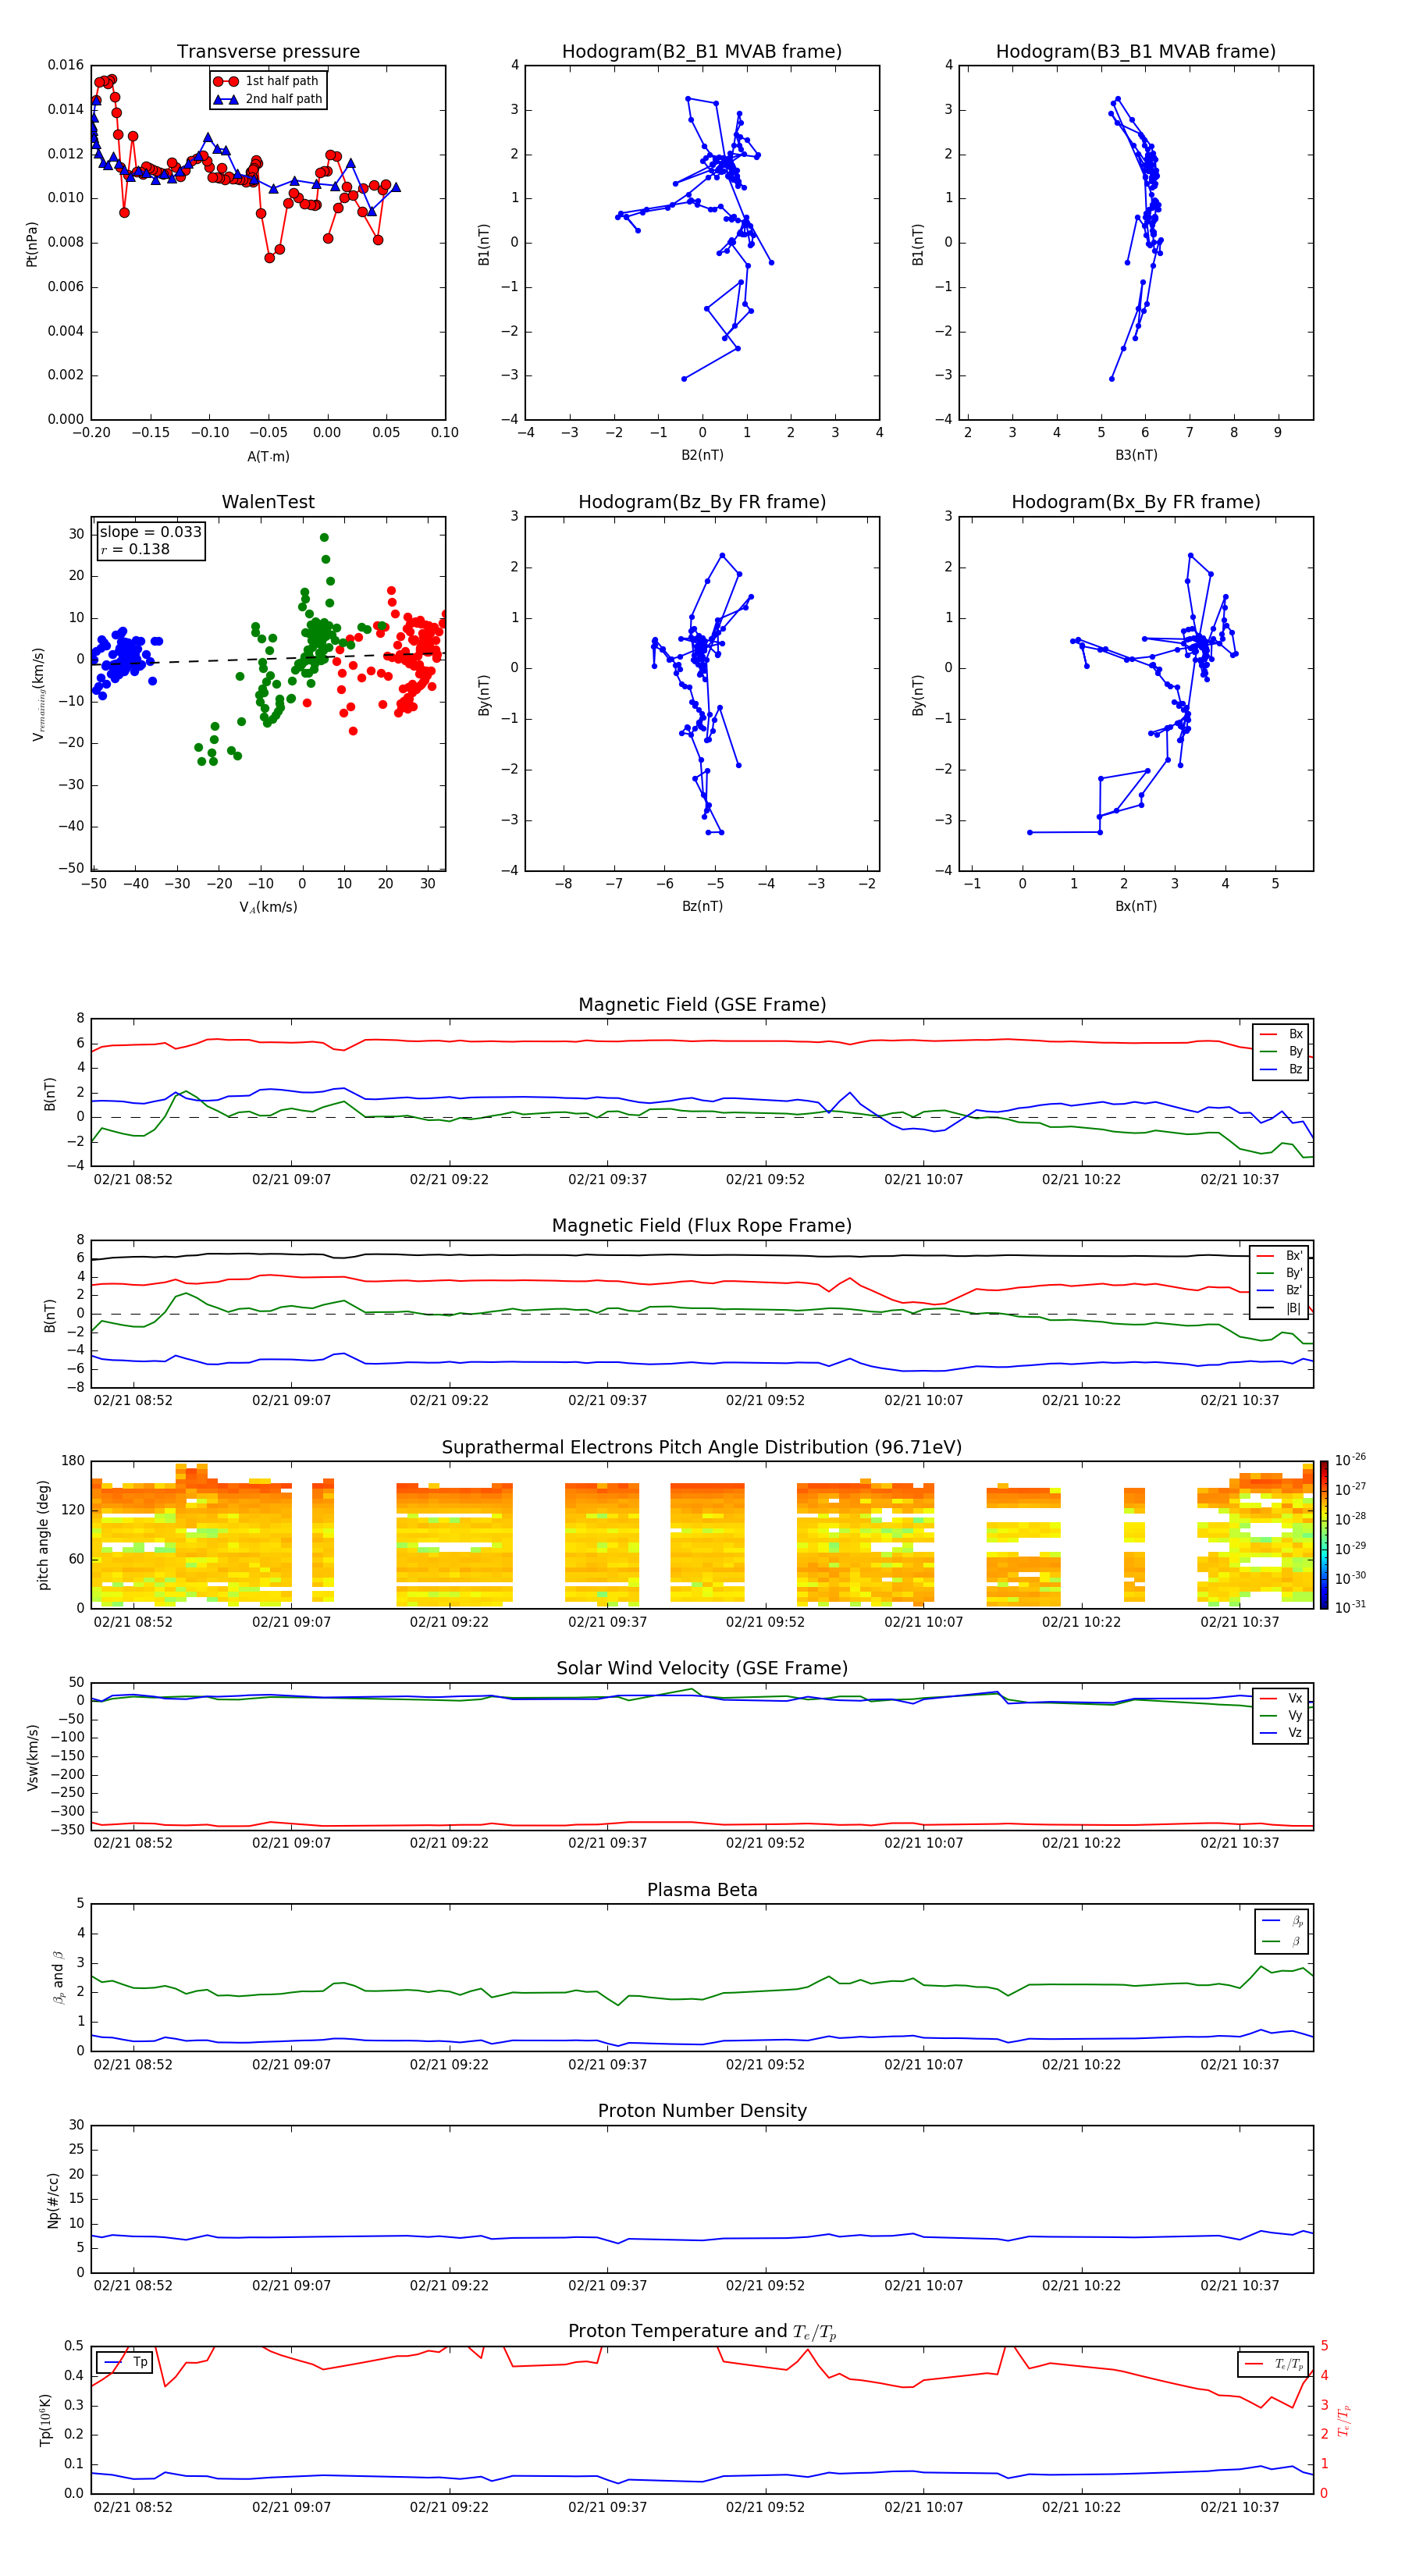Click the "Magnetic Field (GSE Frame)" title
Screen dimensions: 1405x2576
(x=702, y=1005)
